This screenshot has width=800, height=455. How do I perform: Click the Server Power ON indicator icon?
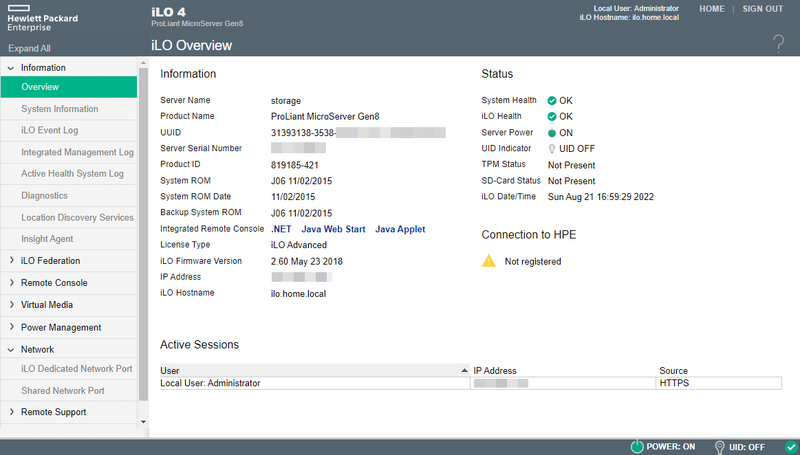[x=552, y=133]
